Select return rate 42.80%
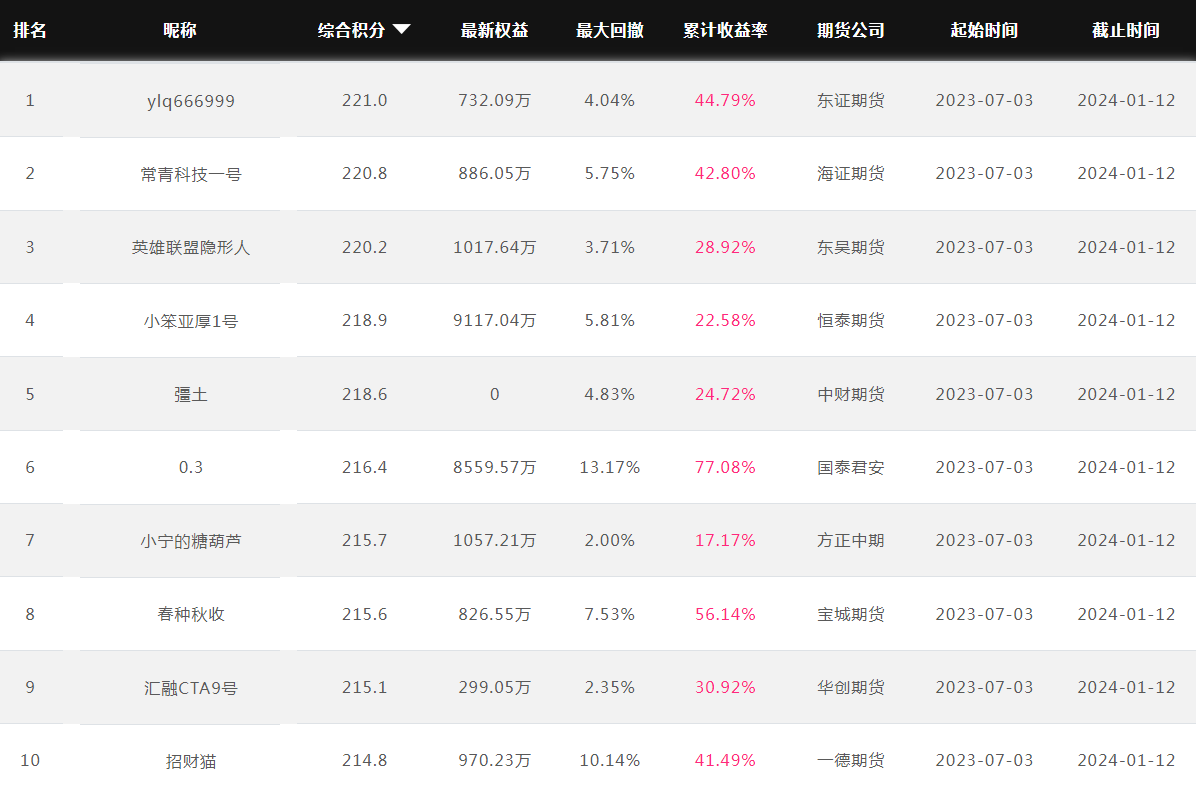 click(x=725, y=174)
